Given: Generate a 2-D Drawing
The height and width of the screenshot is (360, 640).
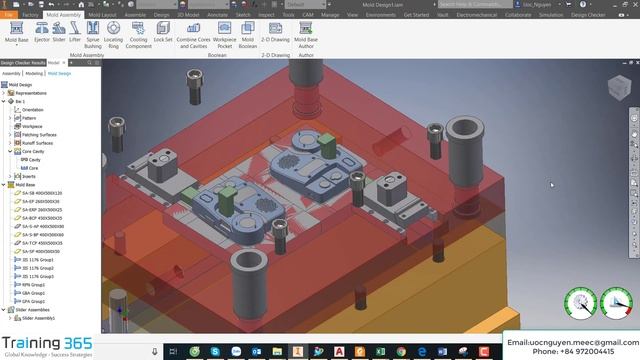Looking at the screenshot, I should 275,32.
